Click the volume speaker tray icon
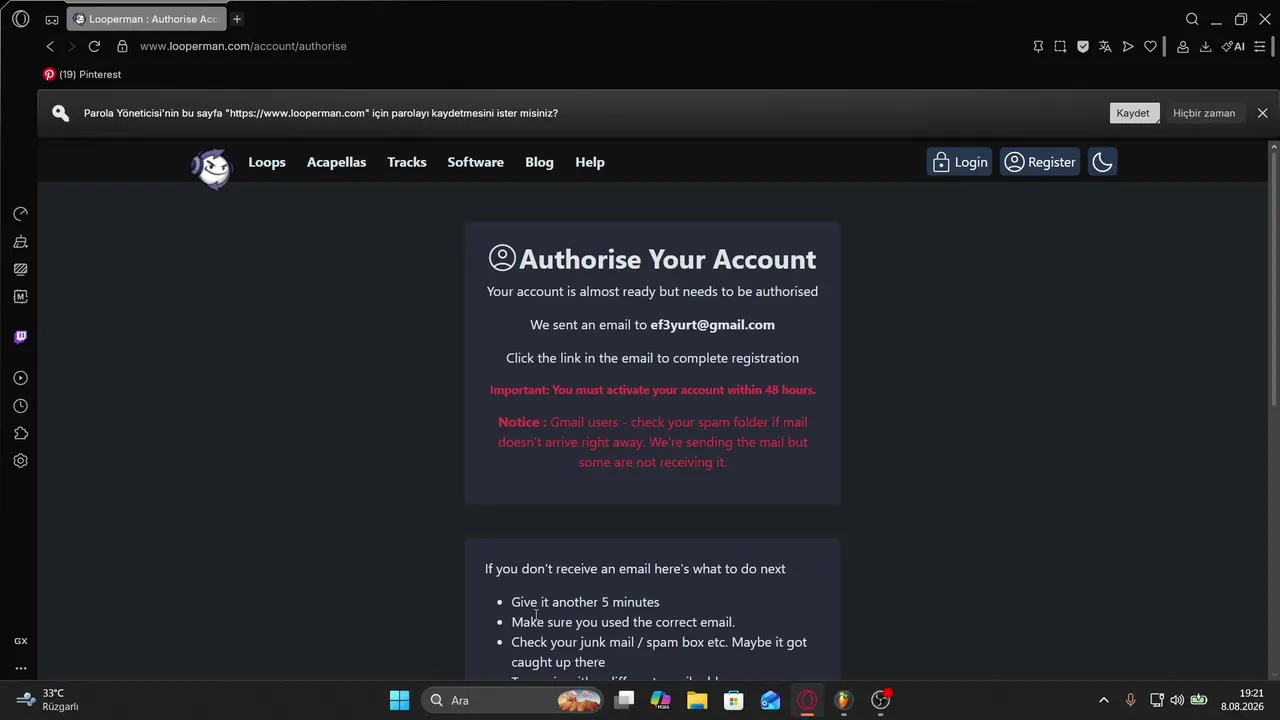Screen dimensions: 1280x720 pos(1177,700)
